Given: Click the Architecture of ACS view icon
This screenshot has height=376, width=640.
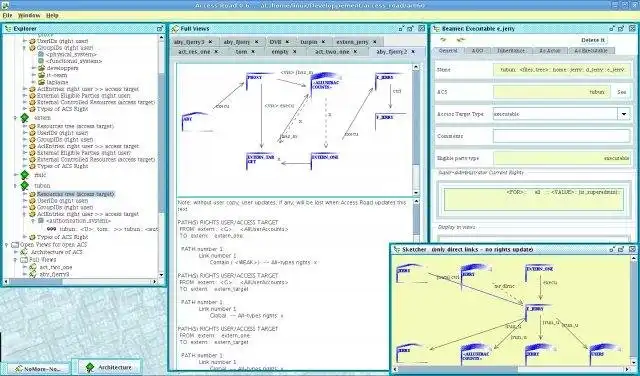Looking at the screenshot, I should [x=24, y=252].
